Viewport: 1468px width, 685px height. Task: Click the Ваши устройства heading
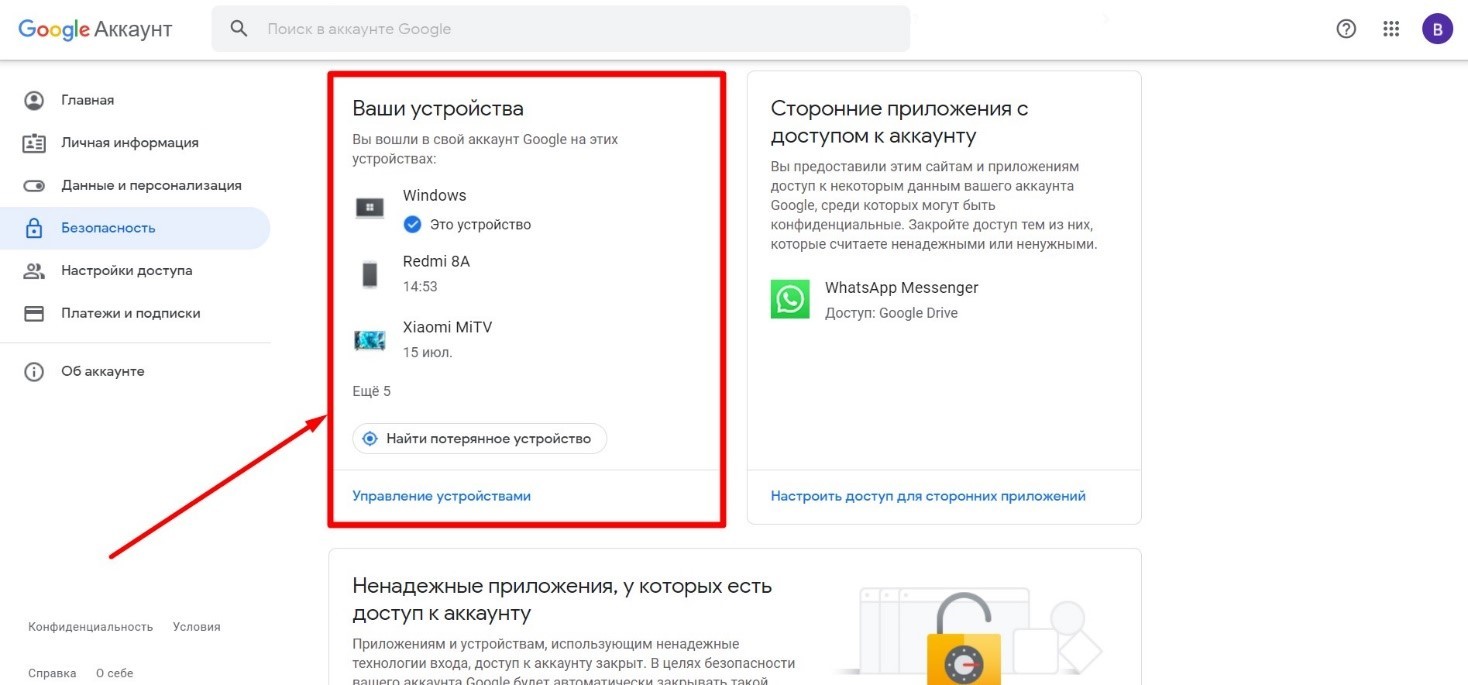438,108
